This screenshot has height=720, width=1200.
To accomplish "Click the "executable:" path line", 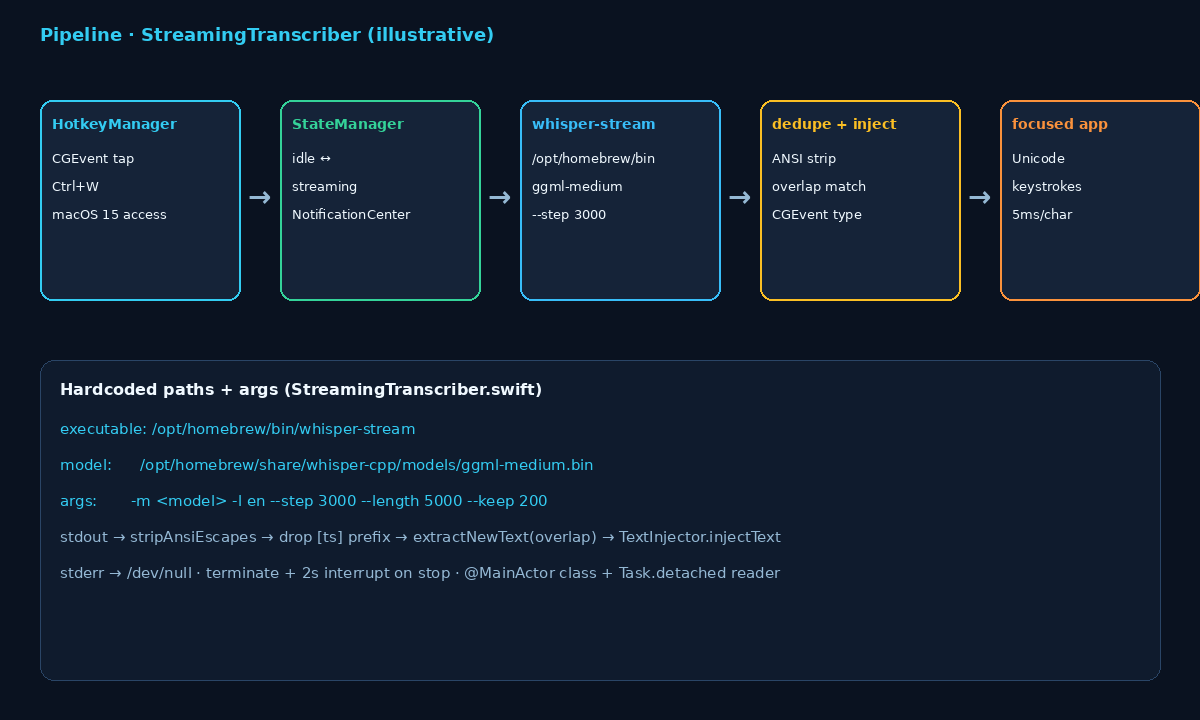I will click(x=238, y=429).
